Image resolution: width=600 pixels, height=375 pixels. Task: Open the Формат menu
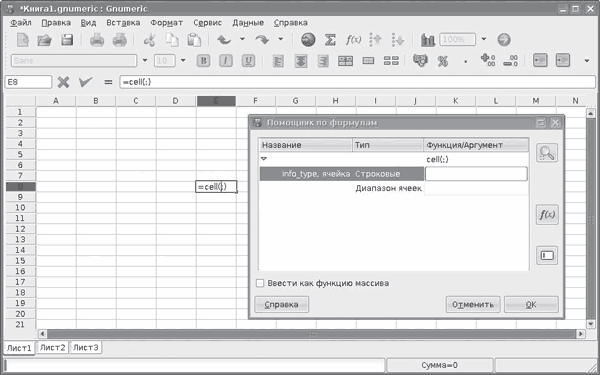166,23
